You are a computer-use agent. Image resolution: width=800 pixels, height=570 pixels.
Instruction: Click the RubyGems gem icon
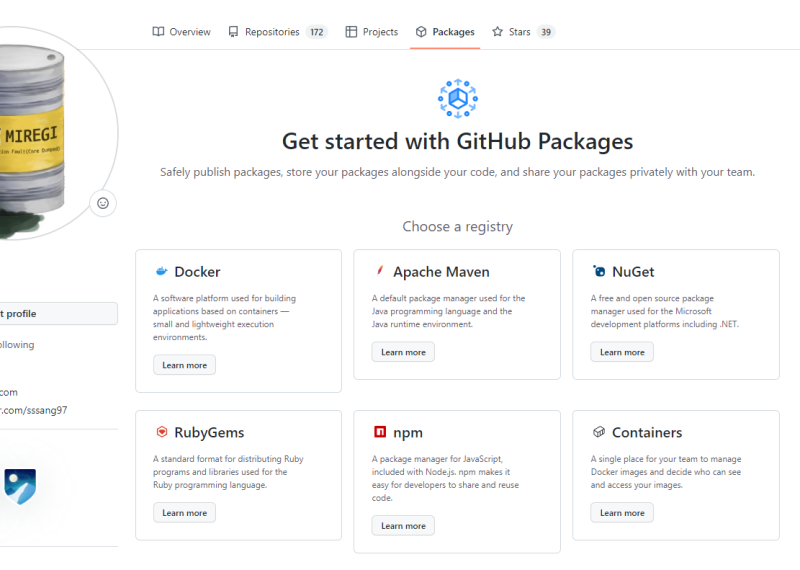click(161, 433)
